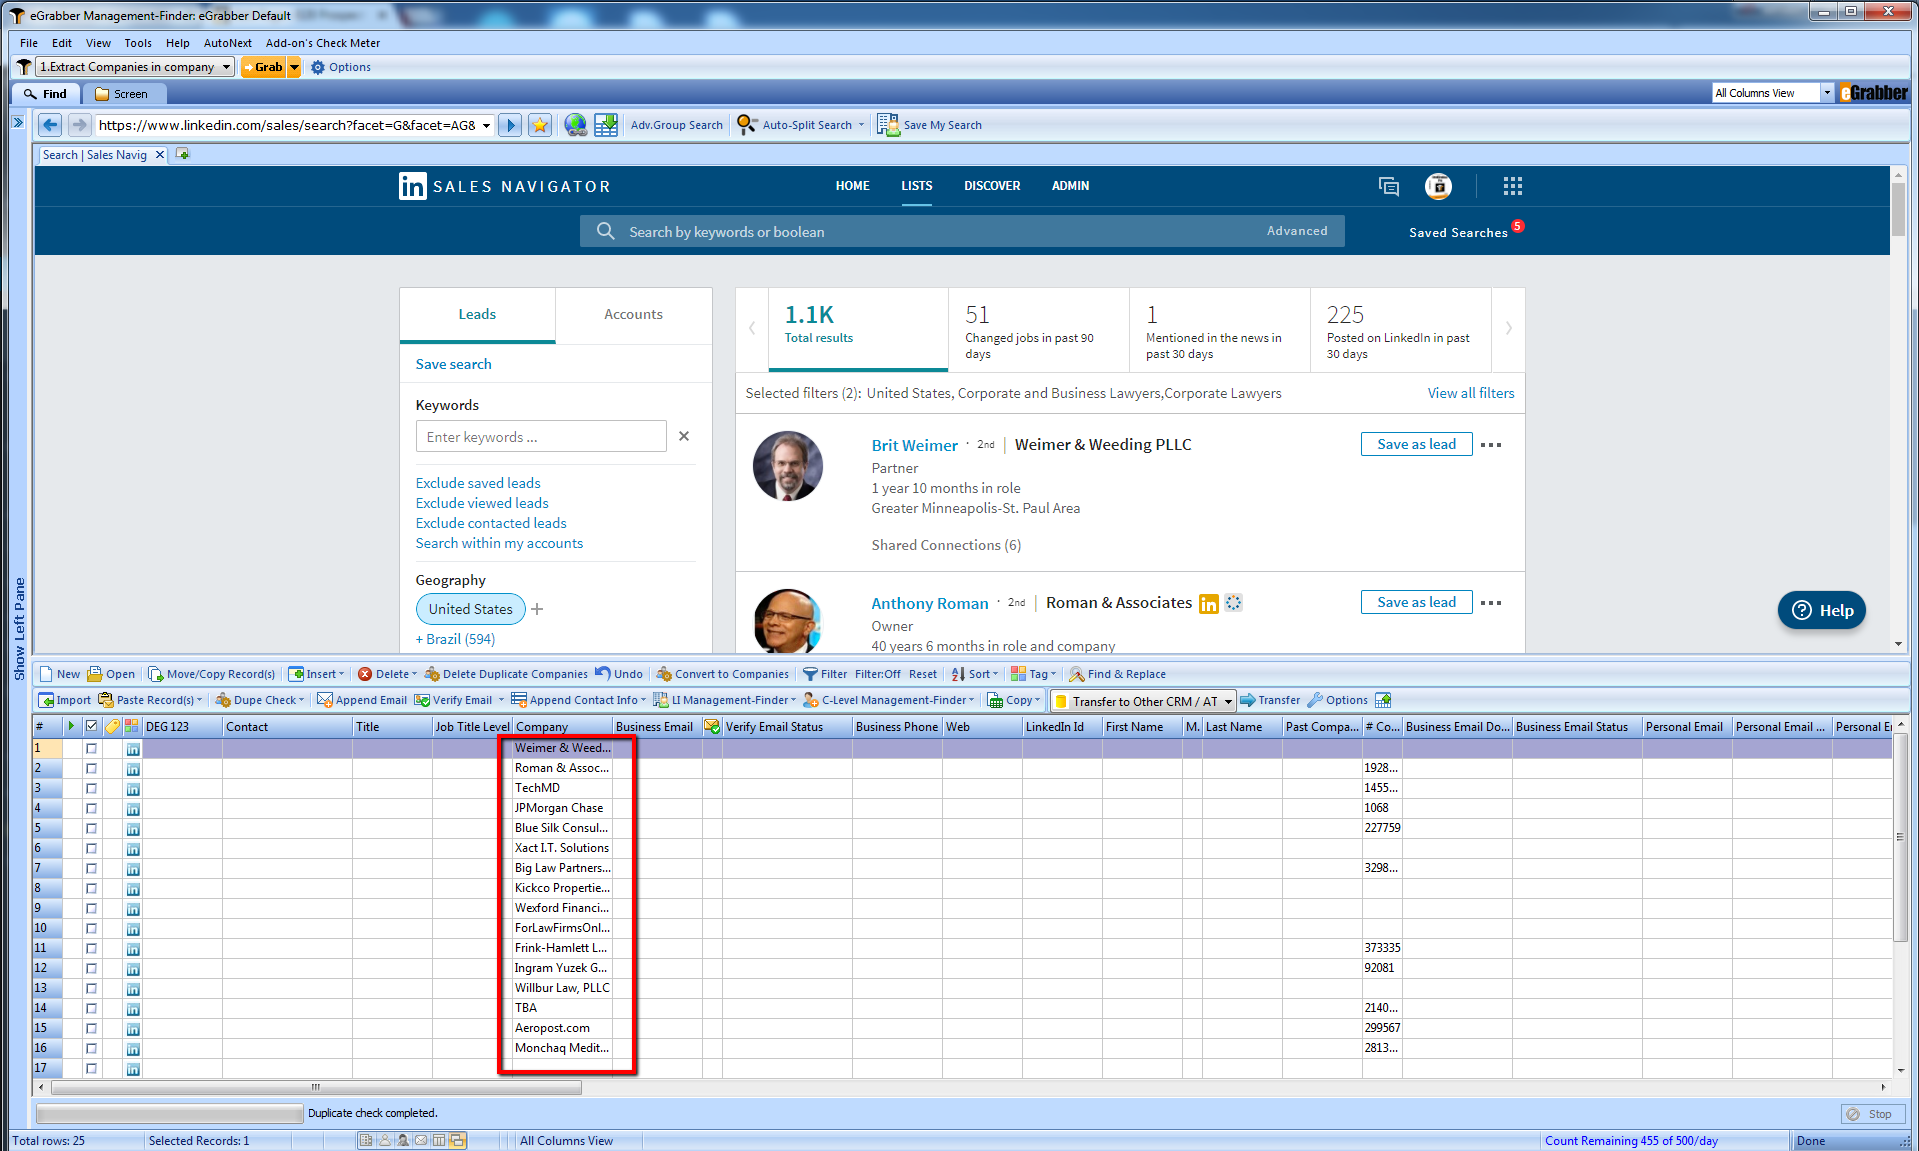Tick checkbox for row 6 Xact I.T. Solutions

click(x=91, y=848)
